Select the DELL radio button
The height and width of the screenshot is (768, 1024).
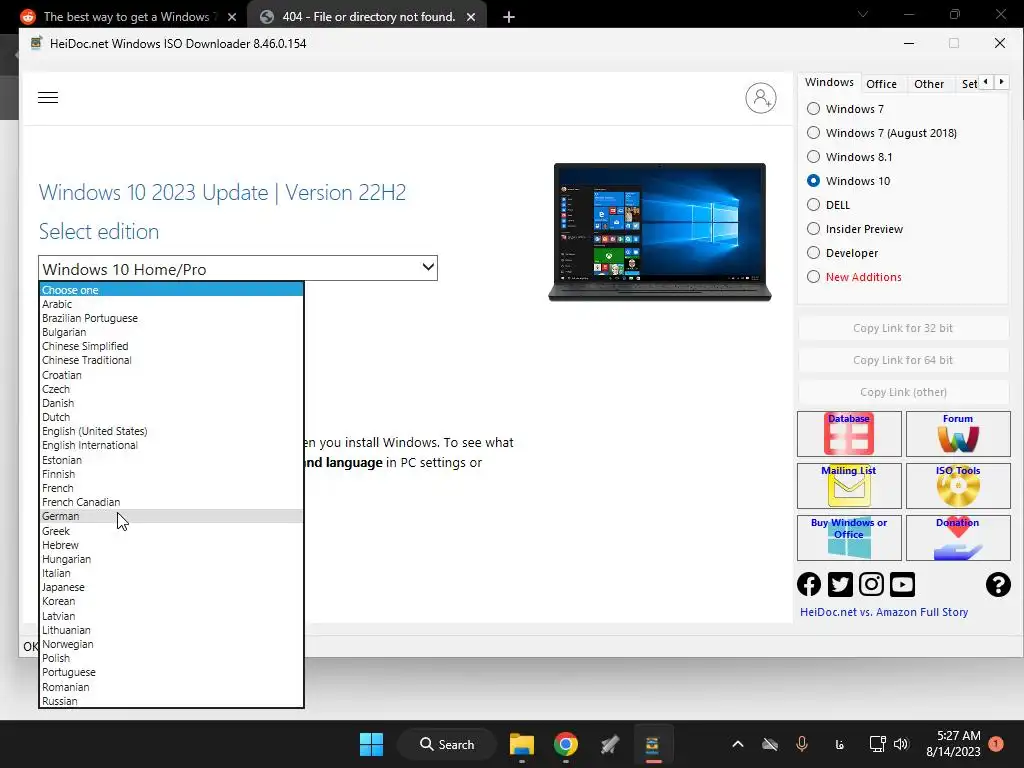coord(813,204)
